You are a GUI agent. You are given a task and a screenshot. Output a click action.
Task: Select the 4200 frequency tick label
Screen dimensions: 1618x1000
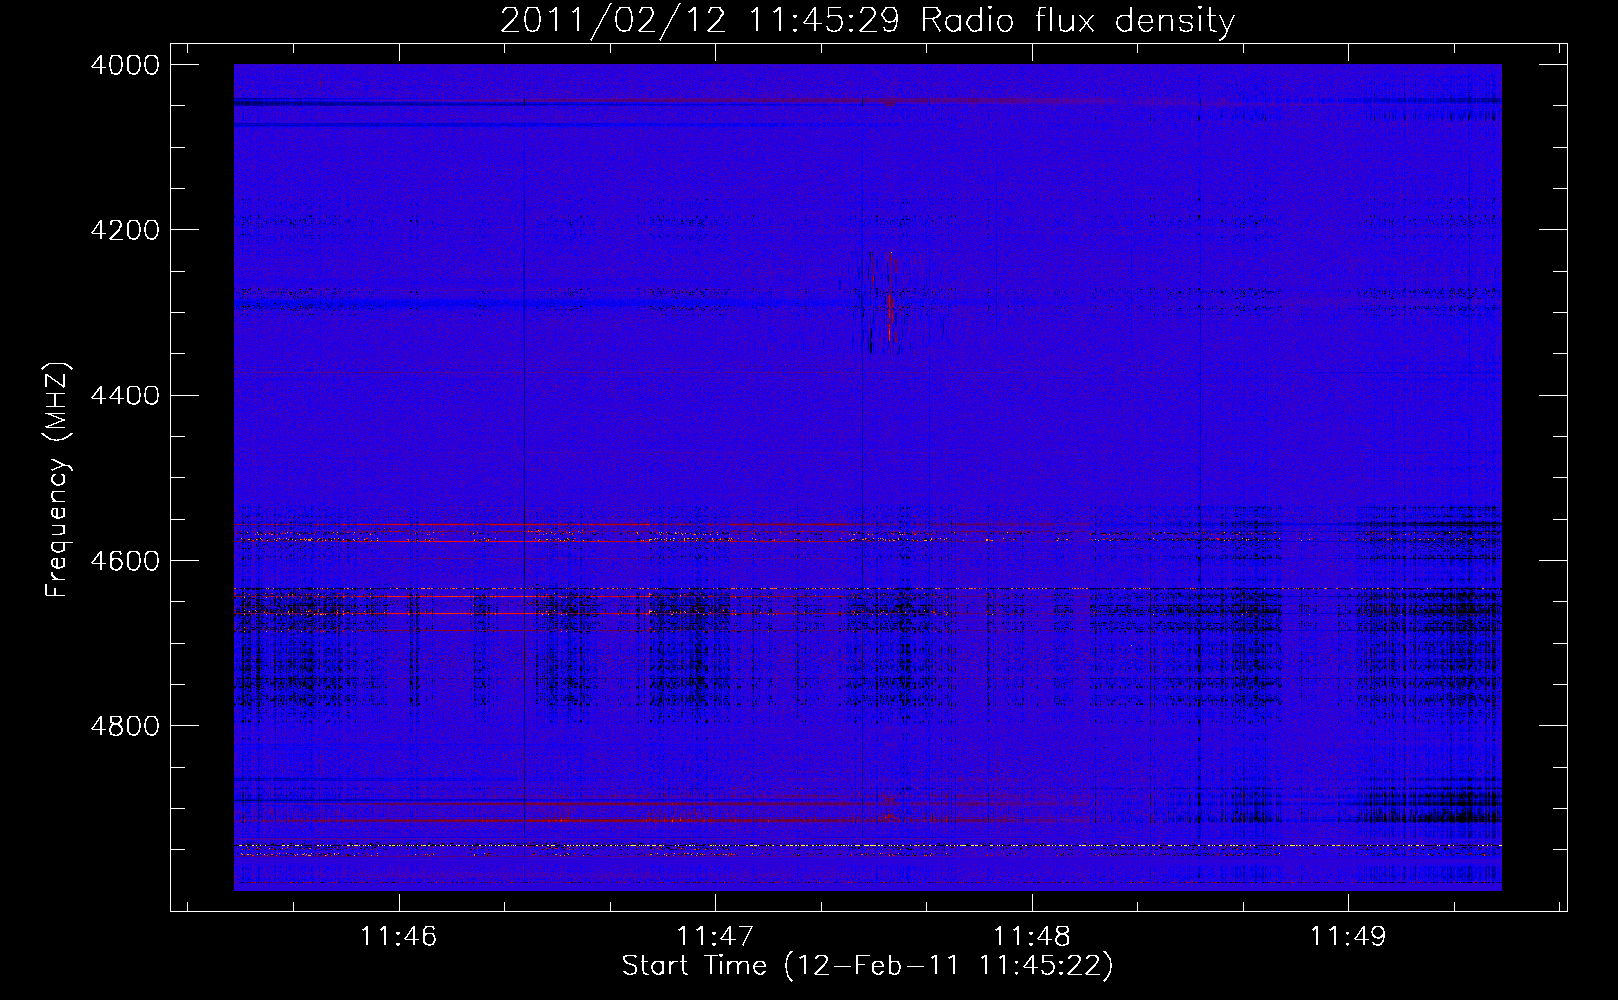tap(125, 230)
